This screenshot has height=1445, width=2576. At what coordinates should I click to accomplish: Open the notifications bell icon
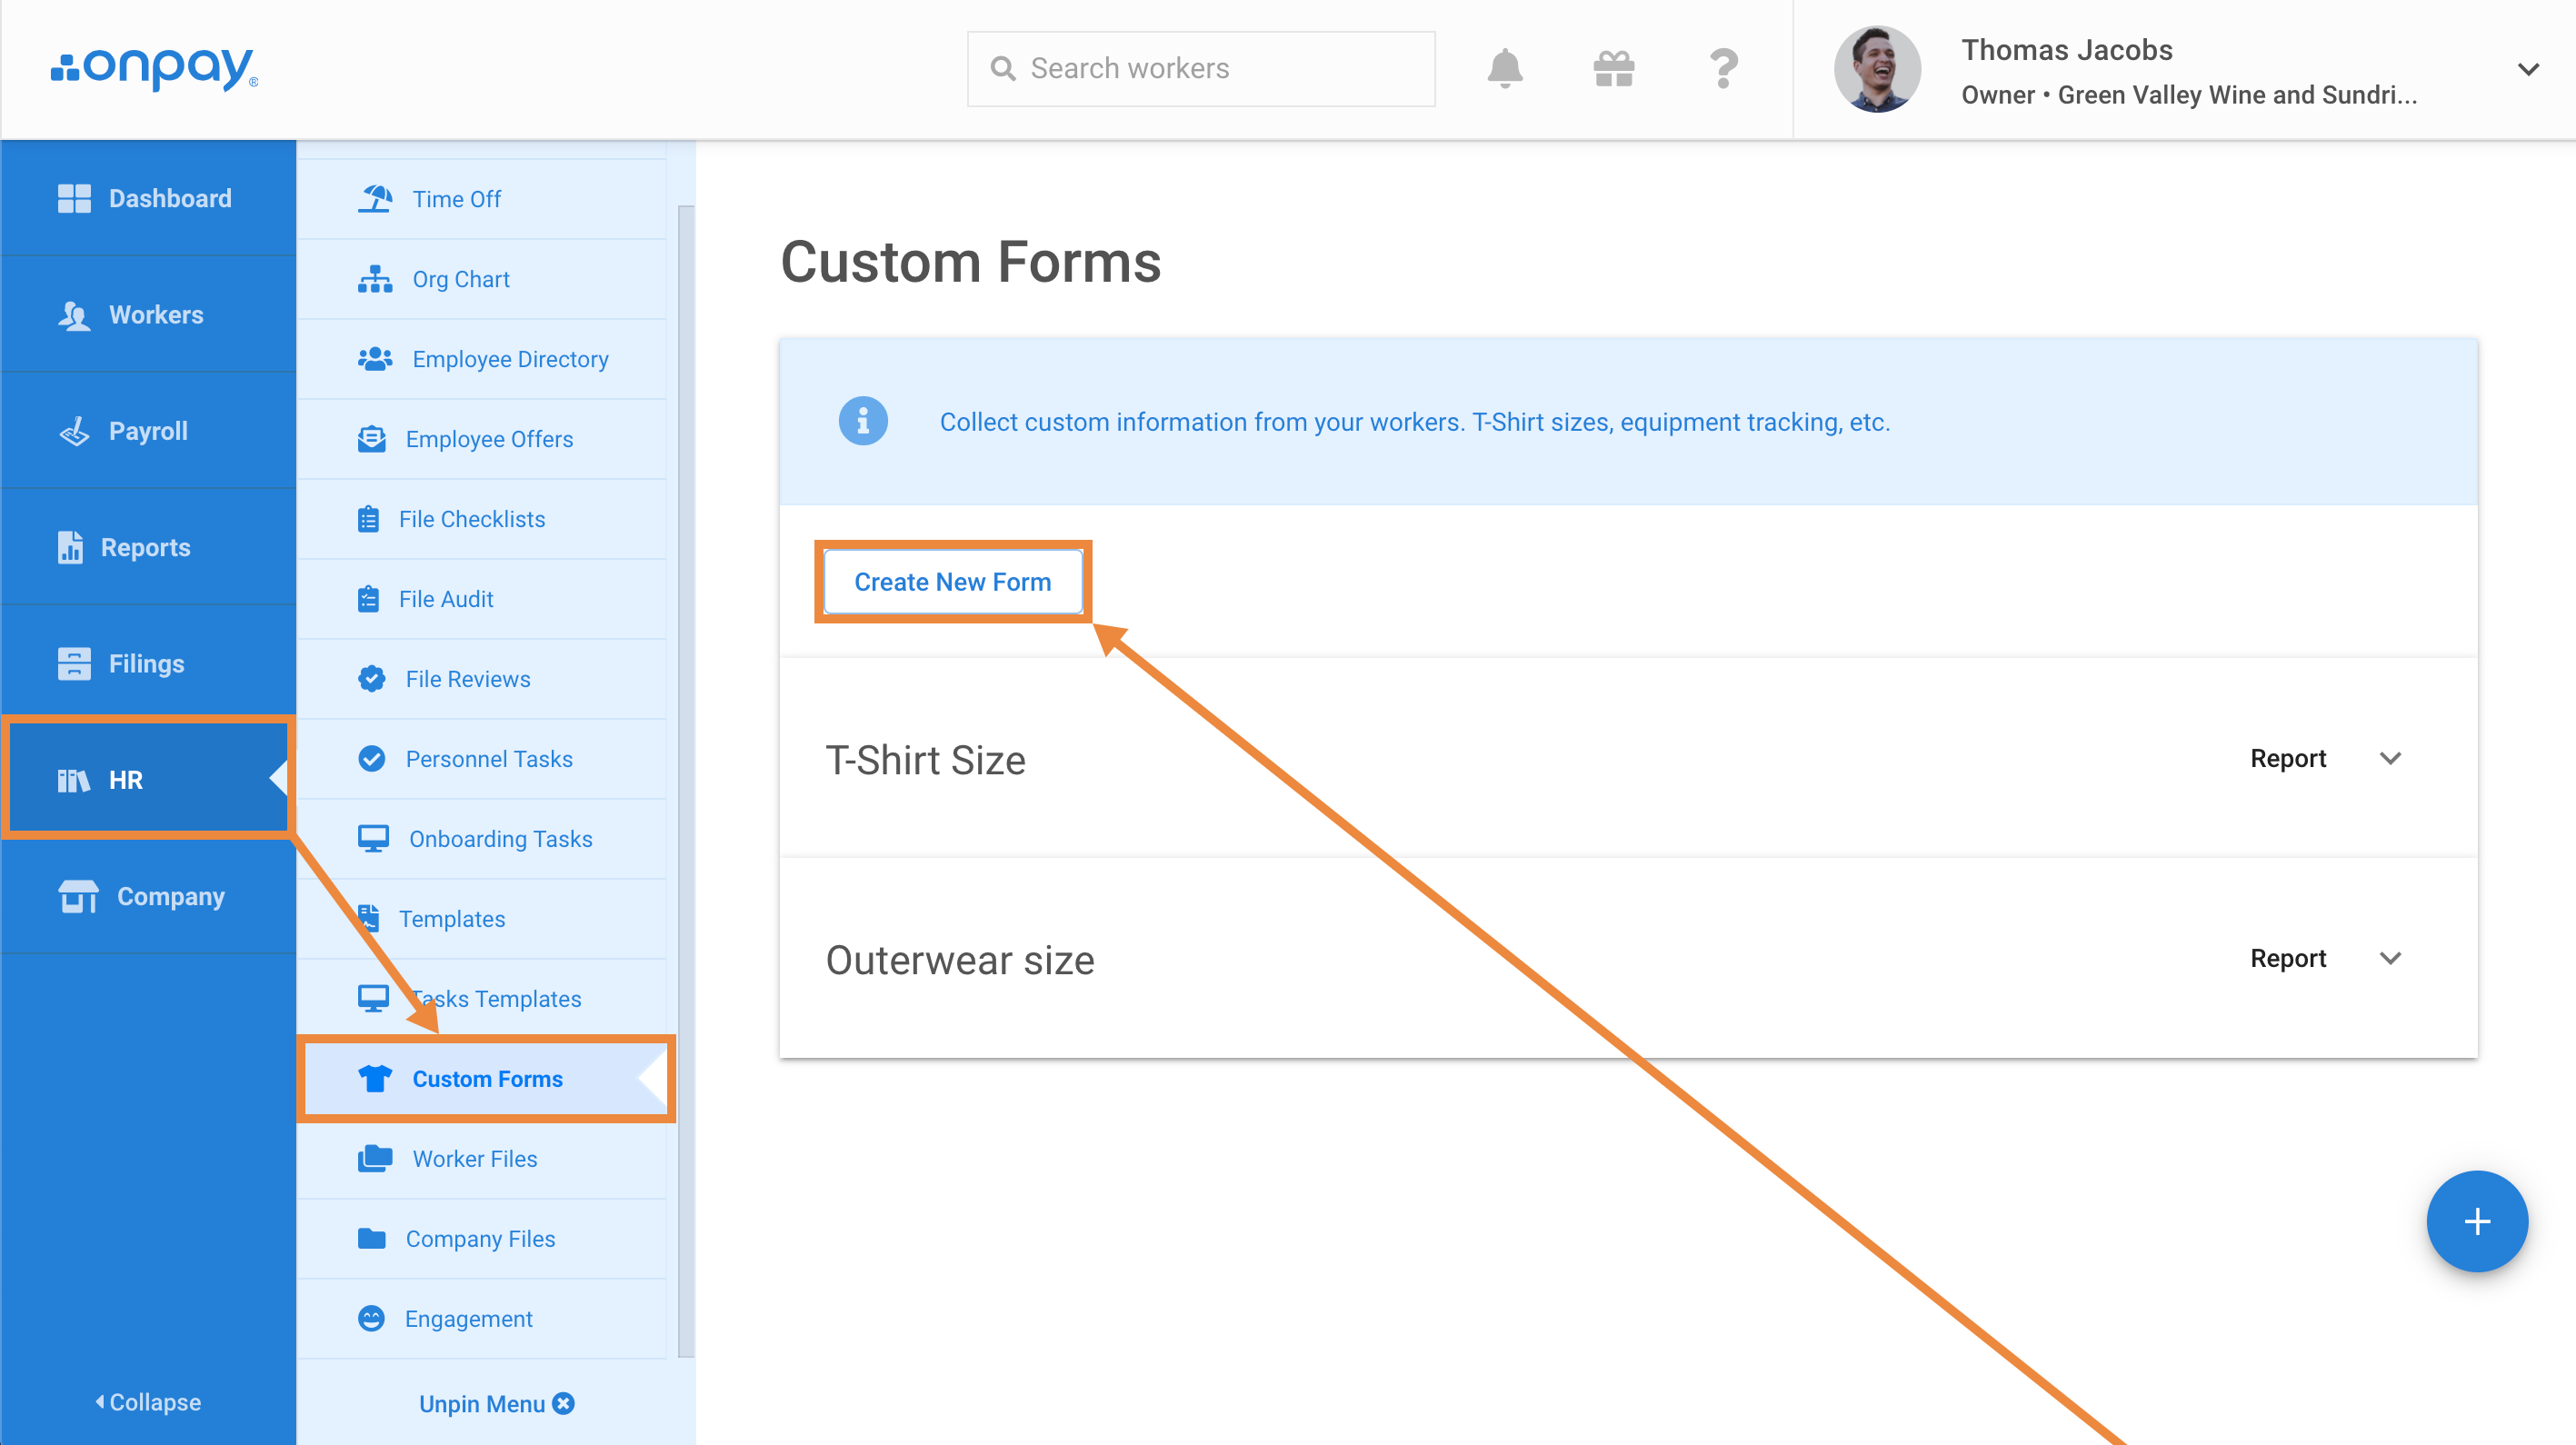click(1504, 68)
